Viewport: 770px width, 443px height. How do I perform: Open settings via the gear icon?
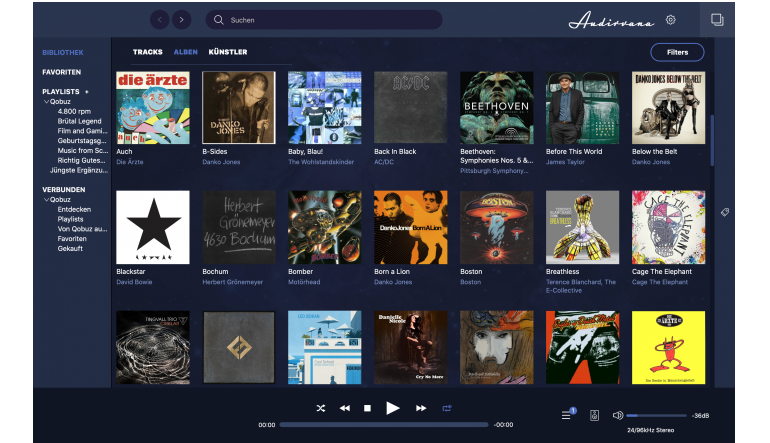pos(670,20)
